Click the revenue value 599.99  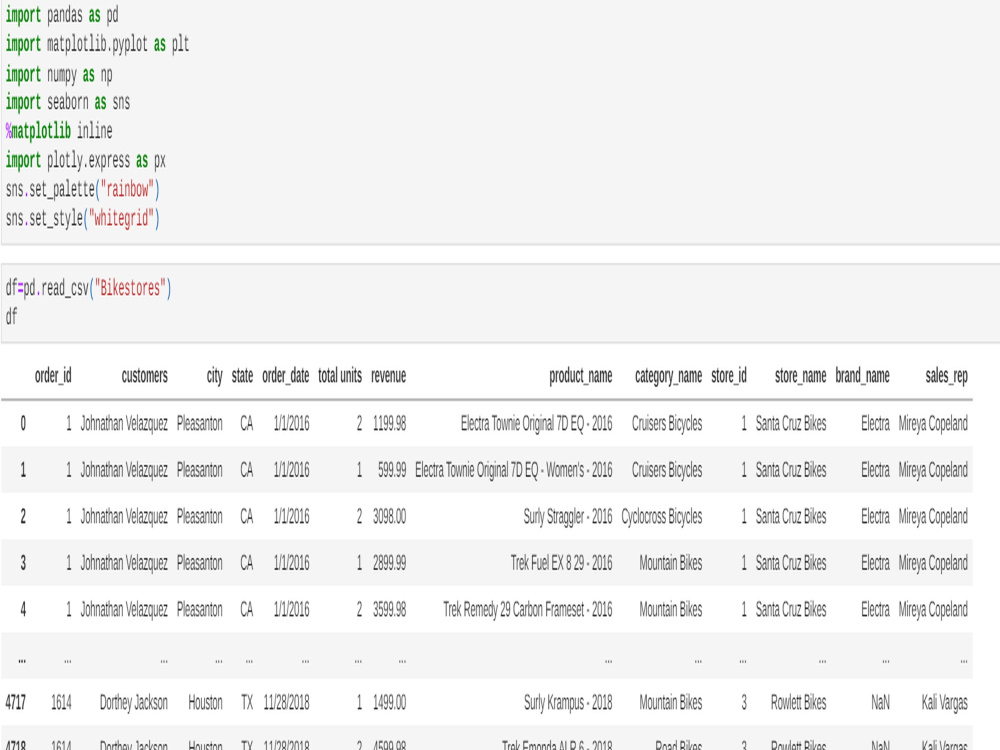[x=392, y=470]
